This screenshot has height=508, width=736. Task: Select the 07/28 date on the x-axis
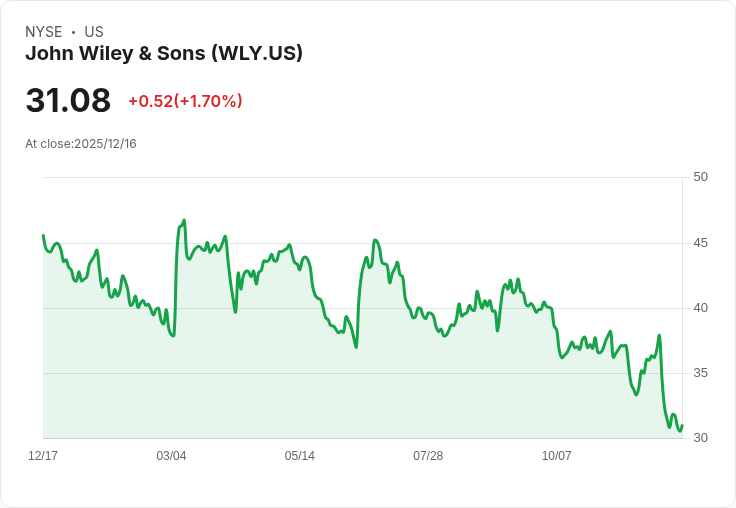coord(428,456)
